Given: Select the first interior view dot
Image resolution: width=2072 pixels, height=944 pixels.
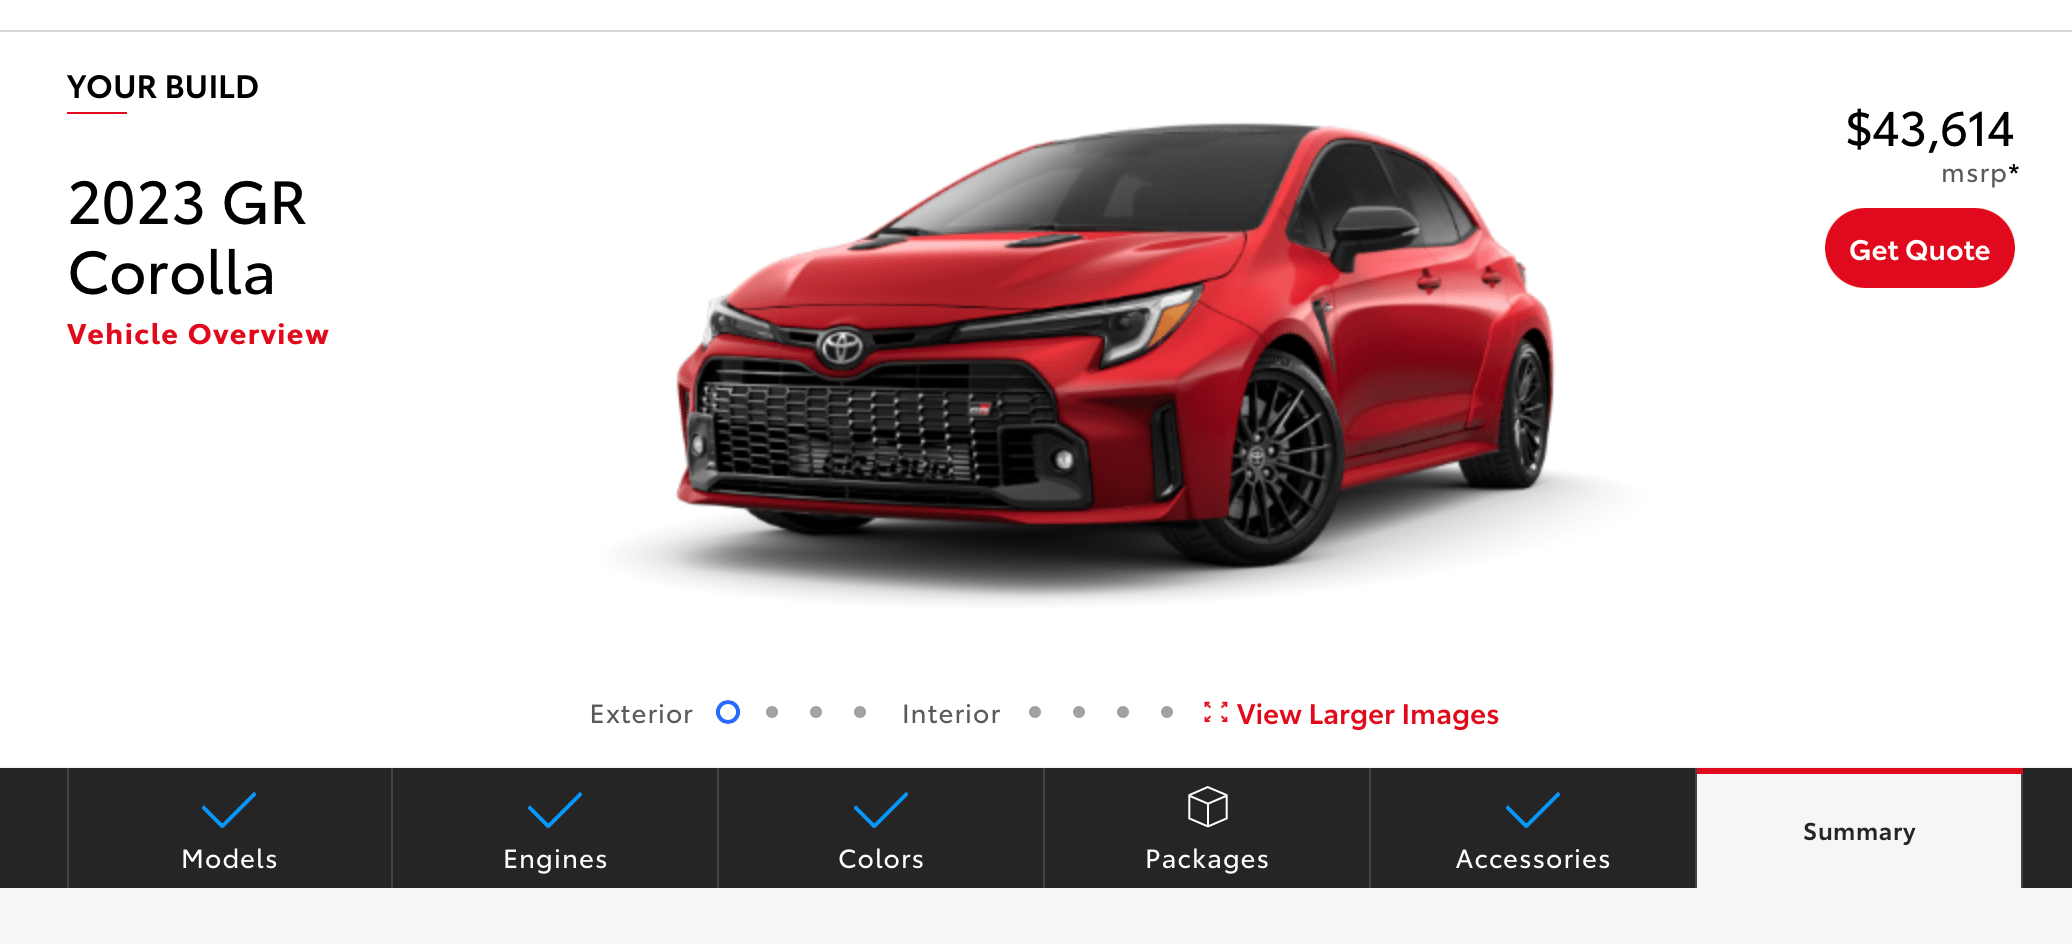Looking at the screenshot, I should pyautogui.click(x=1035, y=712).
